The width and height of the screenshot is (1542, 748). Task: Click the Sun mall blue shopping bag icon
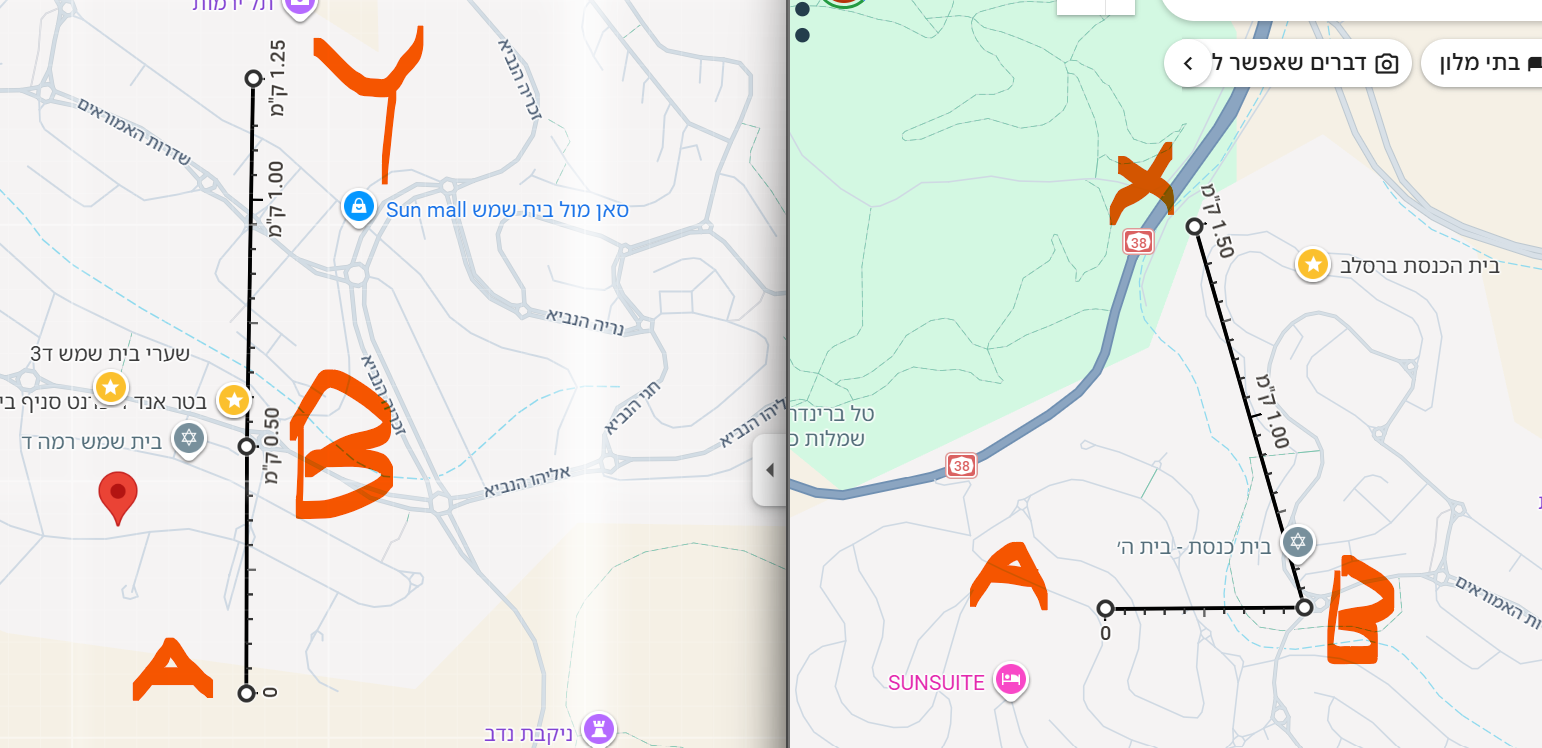pyautogui.click(x=358, y=207)
